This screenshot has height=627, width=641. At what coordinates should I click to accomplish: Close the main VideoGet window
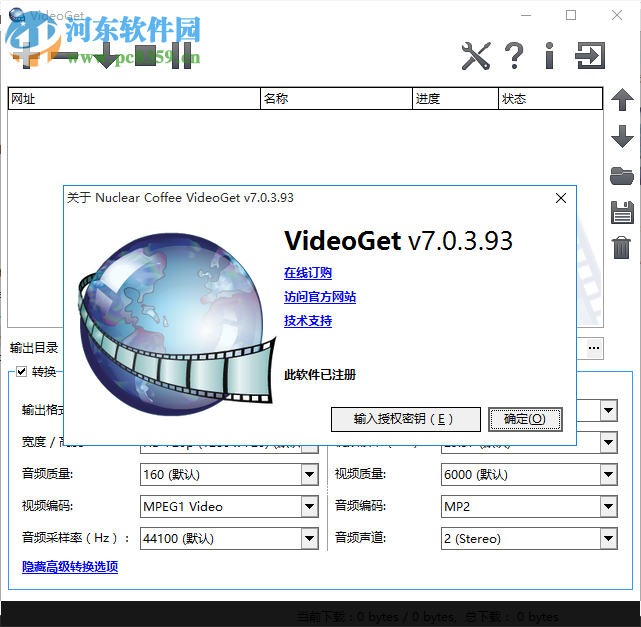coord(616,16)
